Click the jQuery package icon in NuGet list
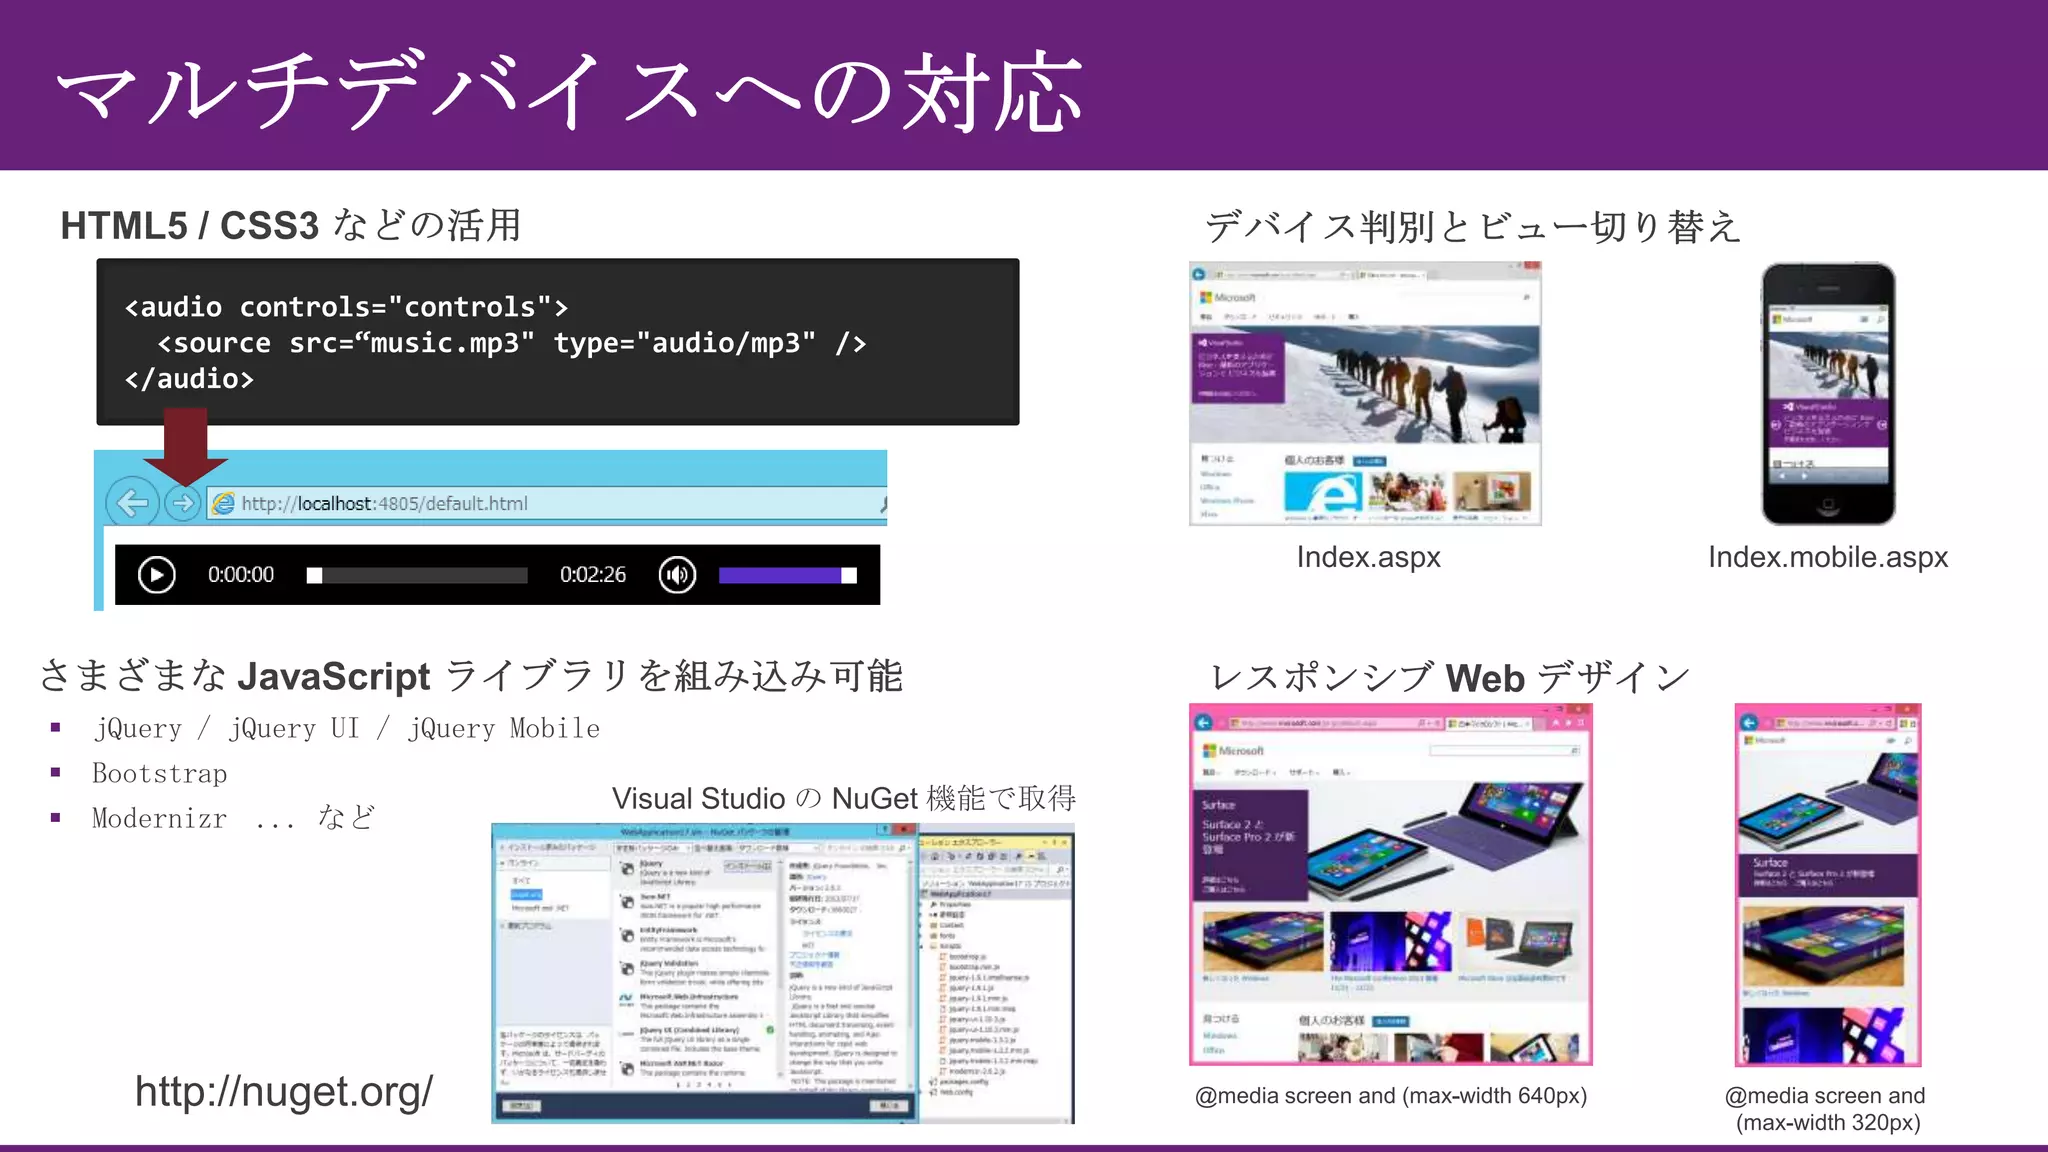This screenshot has width=2048, height=1152. (627, 869)
